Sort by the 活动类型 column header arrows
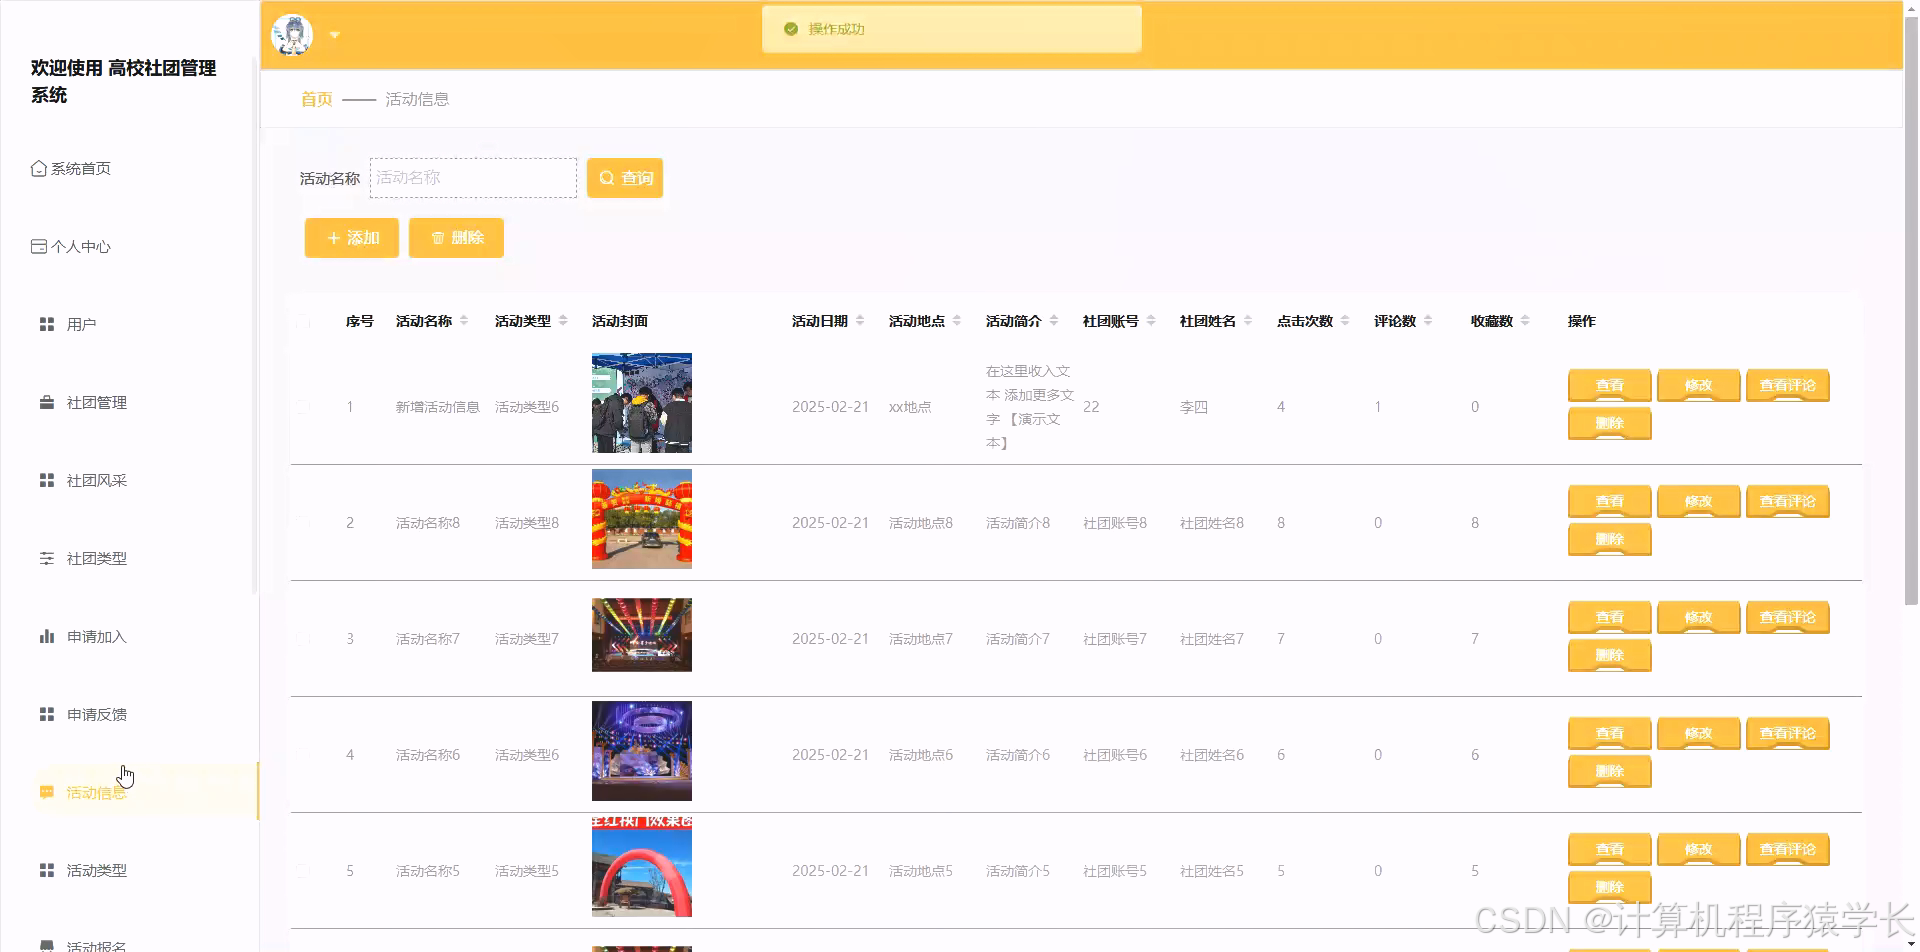The width and height of the screenshot is (1920, 952). pyautogui.click(x=563, y=321)
